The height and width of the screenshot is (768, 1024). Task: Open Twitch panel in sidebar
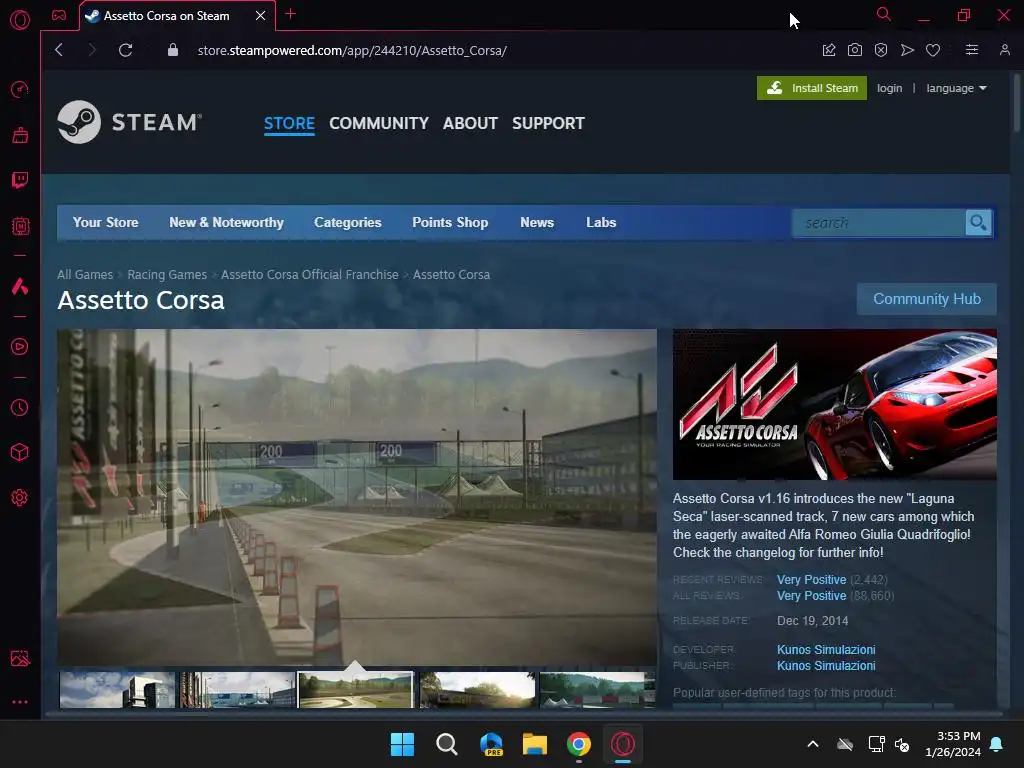tap(20, 180)
